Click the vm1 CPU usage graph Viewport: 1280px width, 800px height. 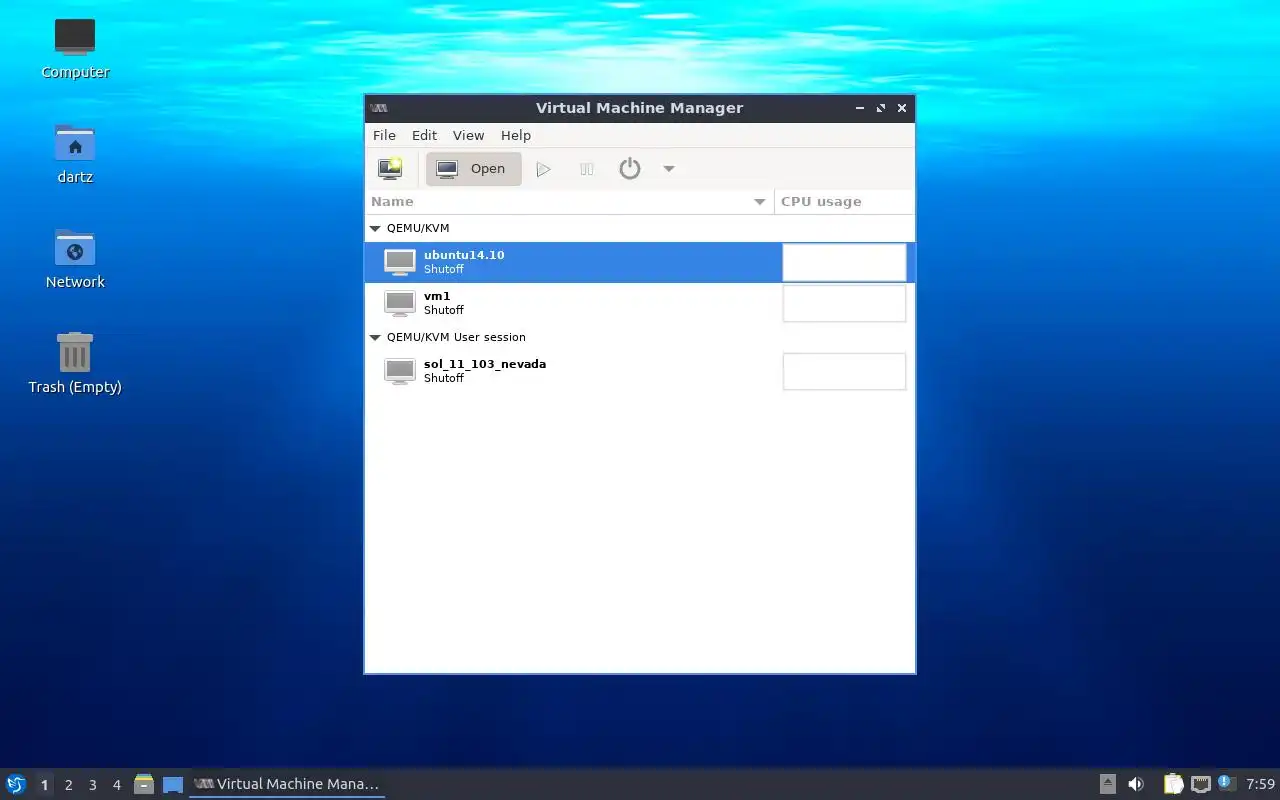(844, 303)
